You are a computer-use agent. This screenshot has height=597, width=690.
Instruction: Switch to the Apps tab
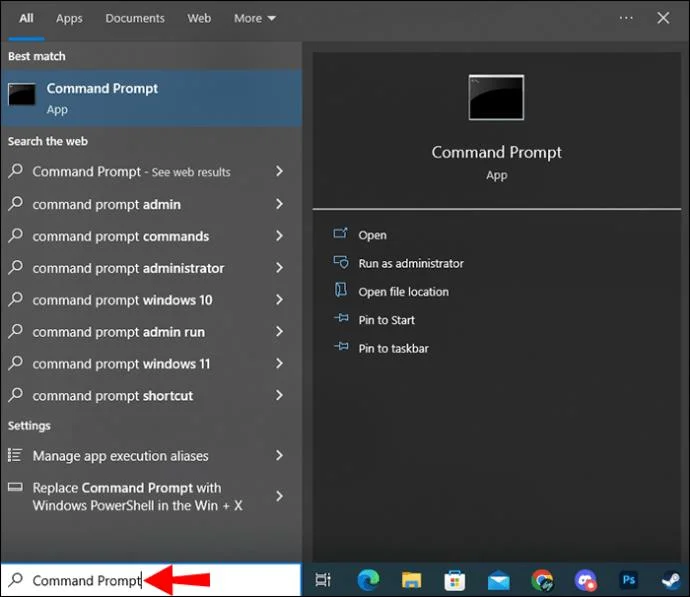tap(69, 18)
